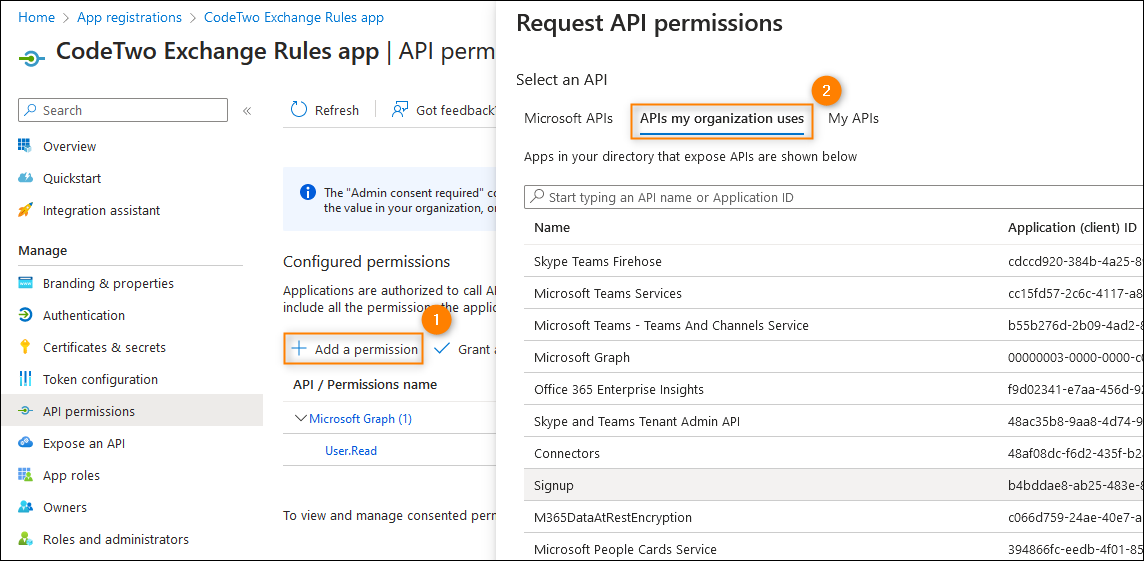Click the Grant consent checkmark icon
The height and width of the screenshot is (561, 1144).
point(441,349)
